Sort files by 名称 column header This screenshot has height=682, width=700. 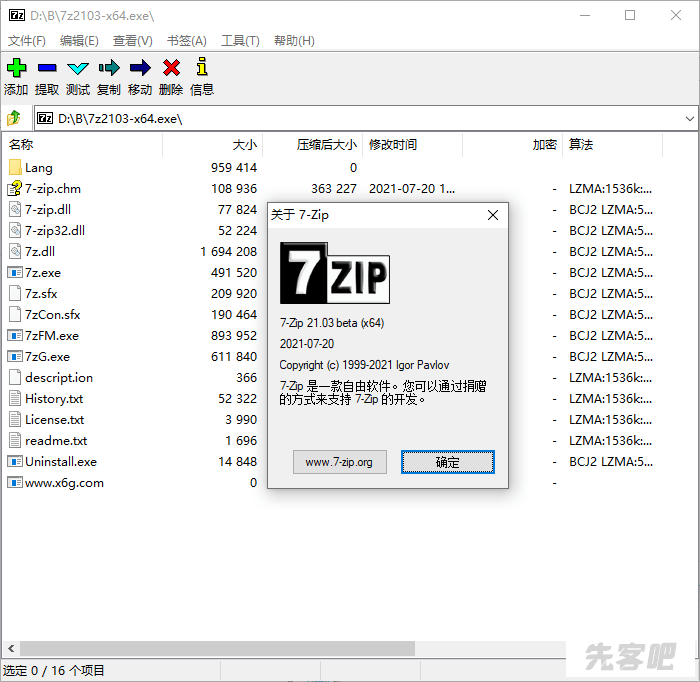click(22, 145)
